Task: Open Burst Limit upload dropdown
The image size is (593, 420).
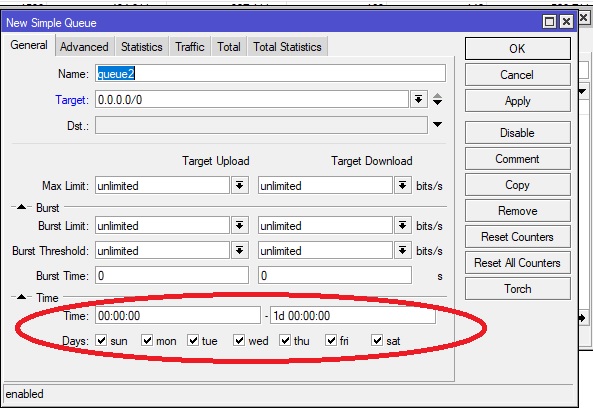Action: [x=239, y=225]
